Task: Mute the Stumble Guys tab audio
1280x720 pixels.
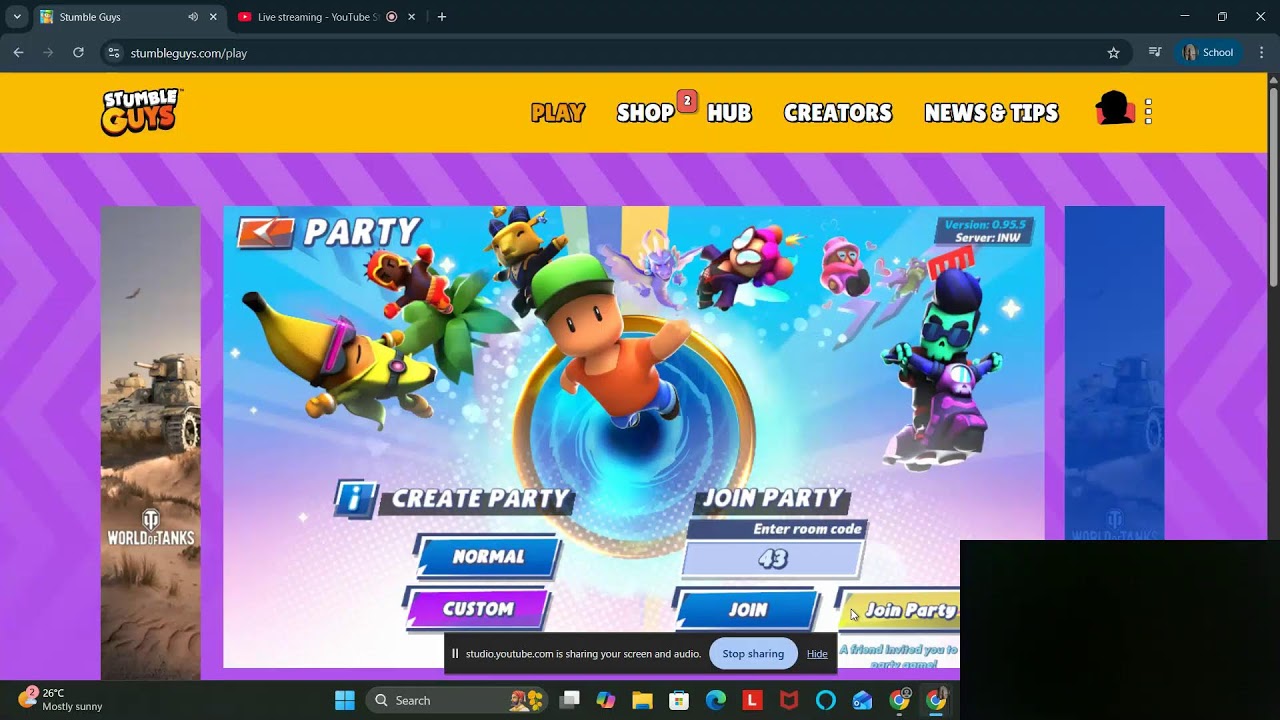Action: [193, 17]
